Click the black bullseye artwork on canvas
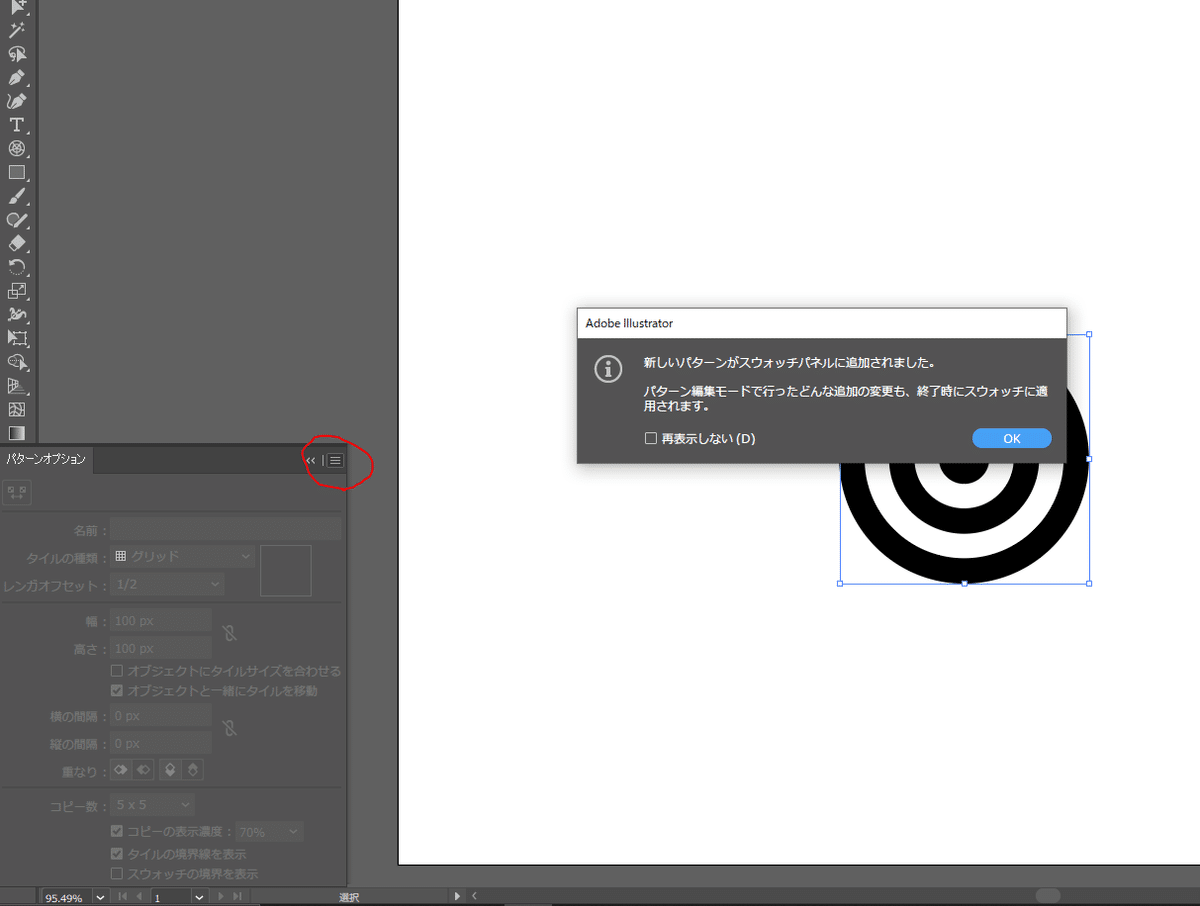The height and width of the screenshot is (906, 1200). (964, 523)
